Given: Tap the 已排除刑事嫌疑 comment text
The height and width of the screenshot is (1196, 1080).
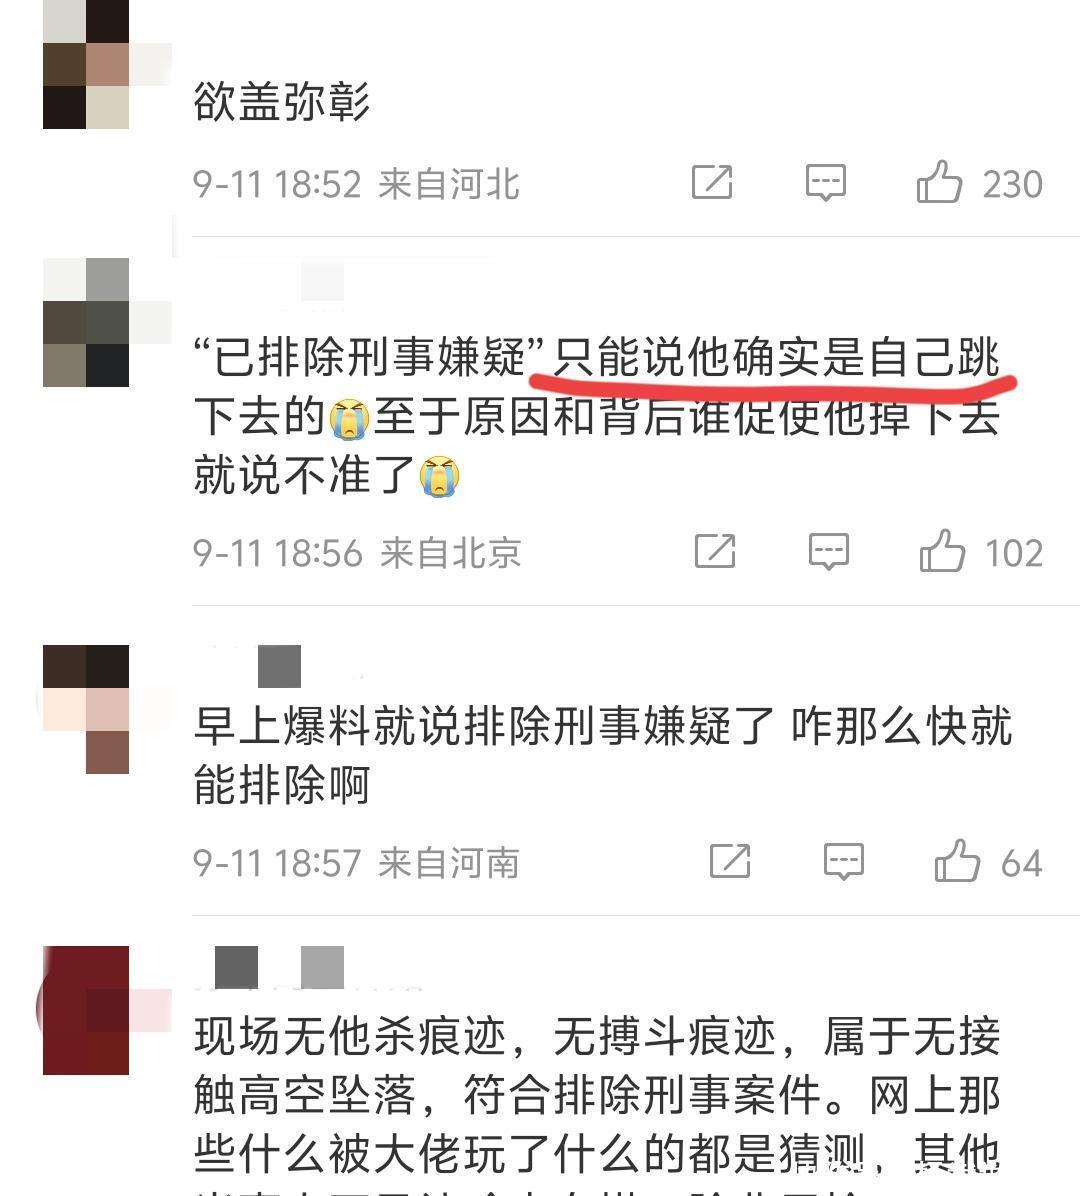Looking at the screenshot, I should point(596,416).
